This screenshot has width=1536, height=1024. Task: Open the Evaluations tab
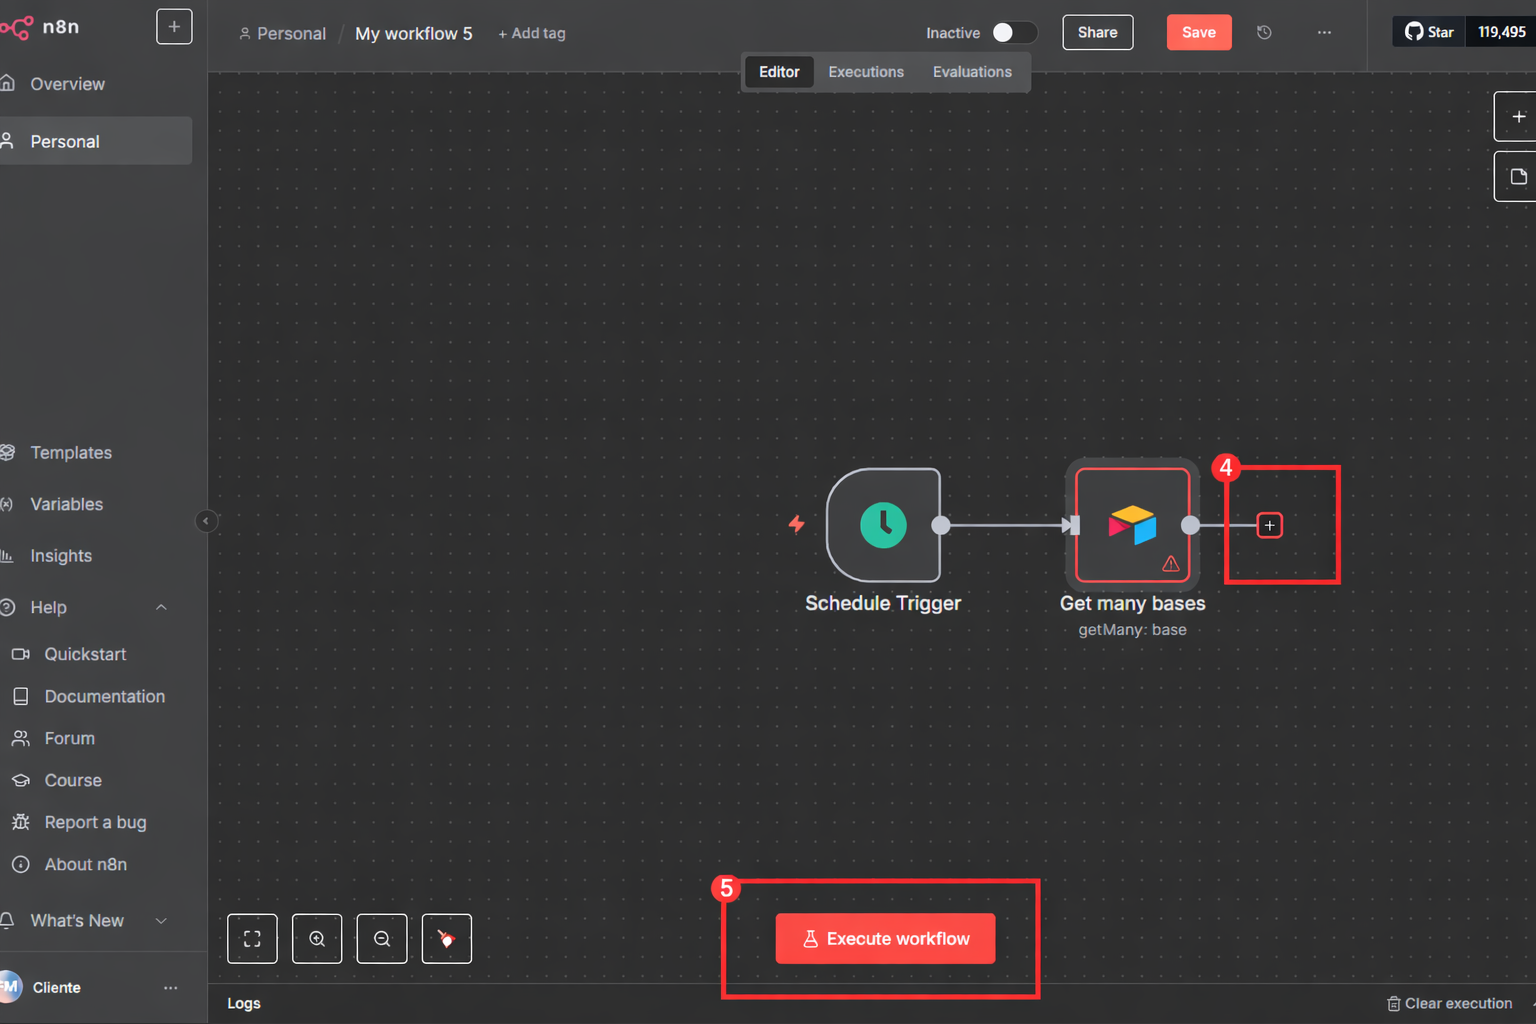click(x=971, y=72)
